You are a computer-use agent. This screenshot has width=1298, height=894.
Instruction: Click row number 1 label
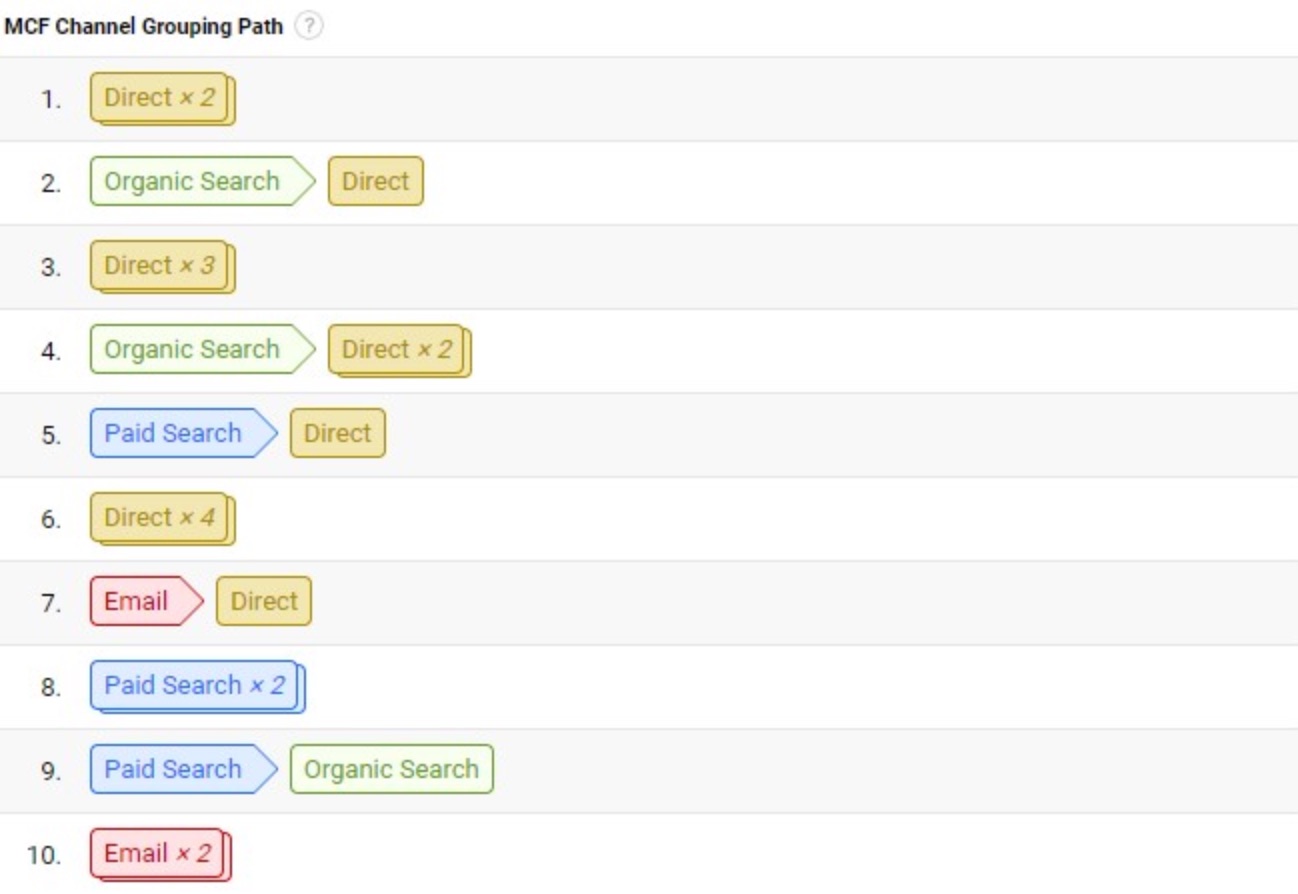pyautogui.click(x=50, y=99)
